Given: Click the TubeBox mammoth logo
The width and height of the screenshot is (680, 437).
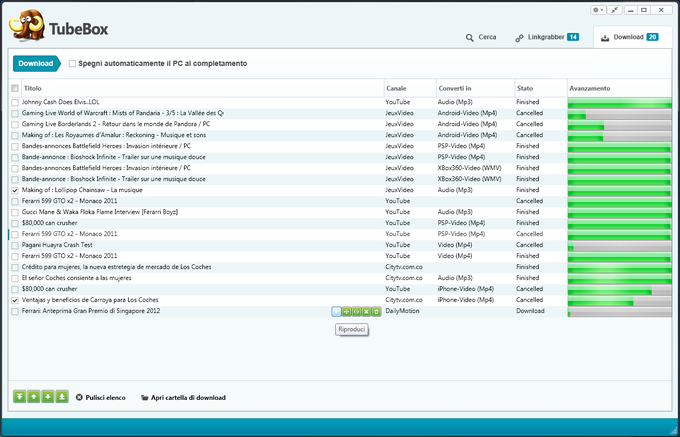Looking at the screenshot, I should (27, 26).
